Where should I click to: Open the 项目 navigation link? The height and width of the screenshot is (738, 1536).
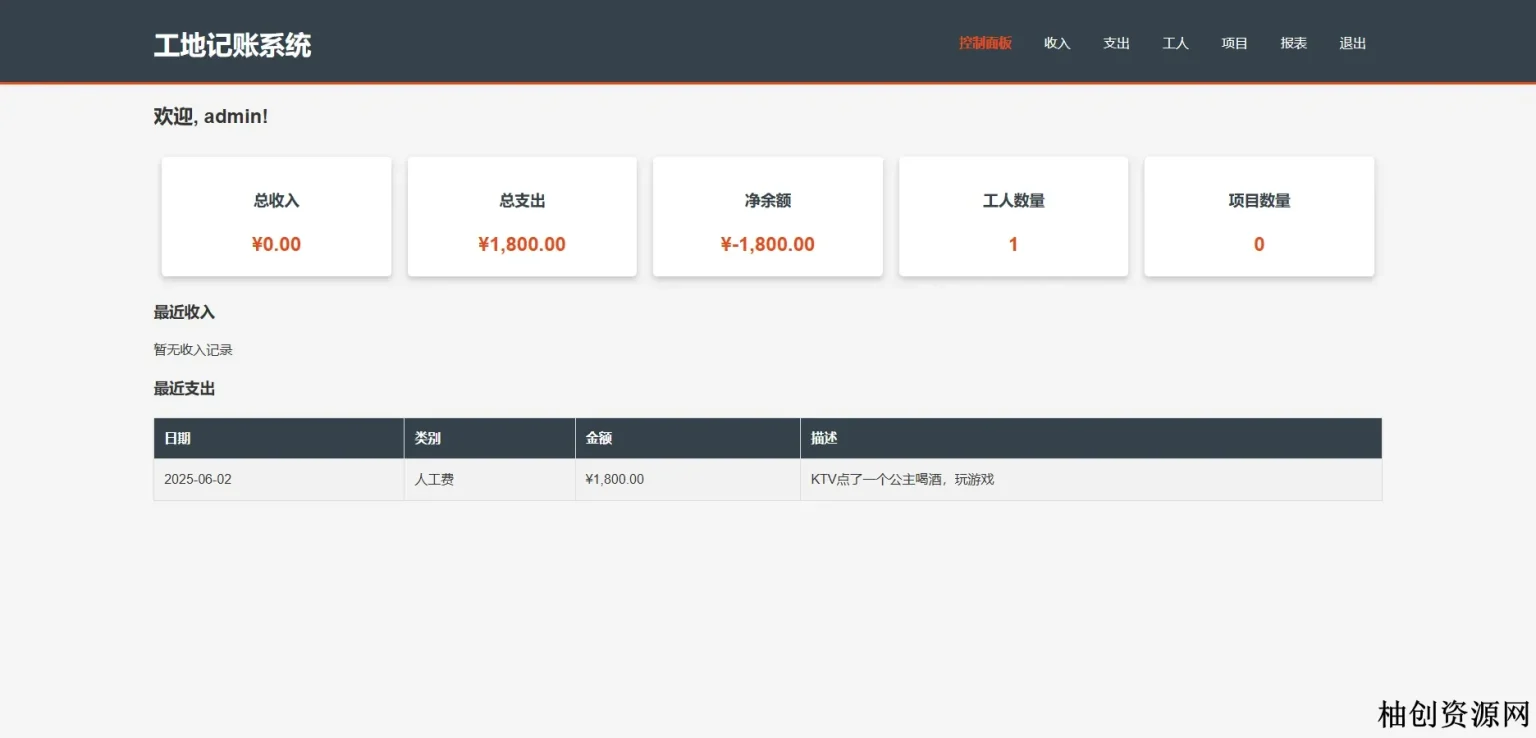pyautogui.click(x=1234, y=43)
